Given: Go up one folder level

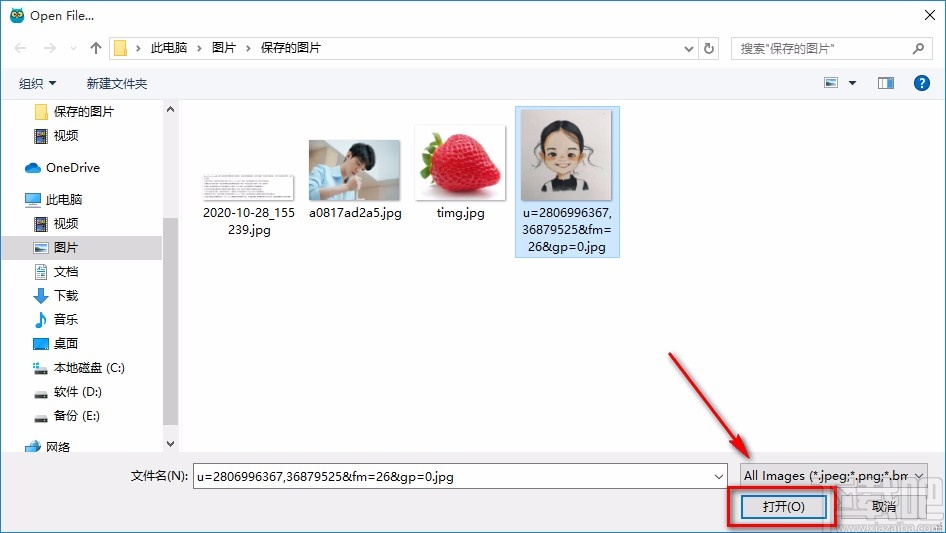Looking at the screenshot, I should (95, 48).
